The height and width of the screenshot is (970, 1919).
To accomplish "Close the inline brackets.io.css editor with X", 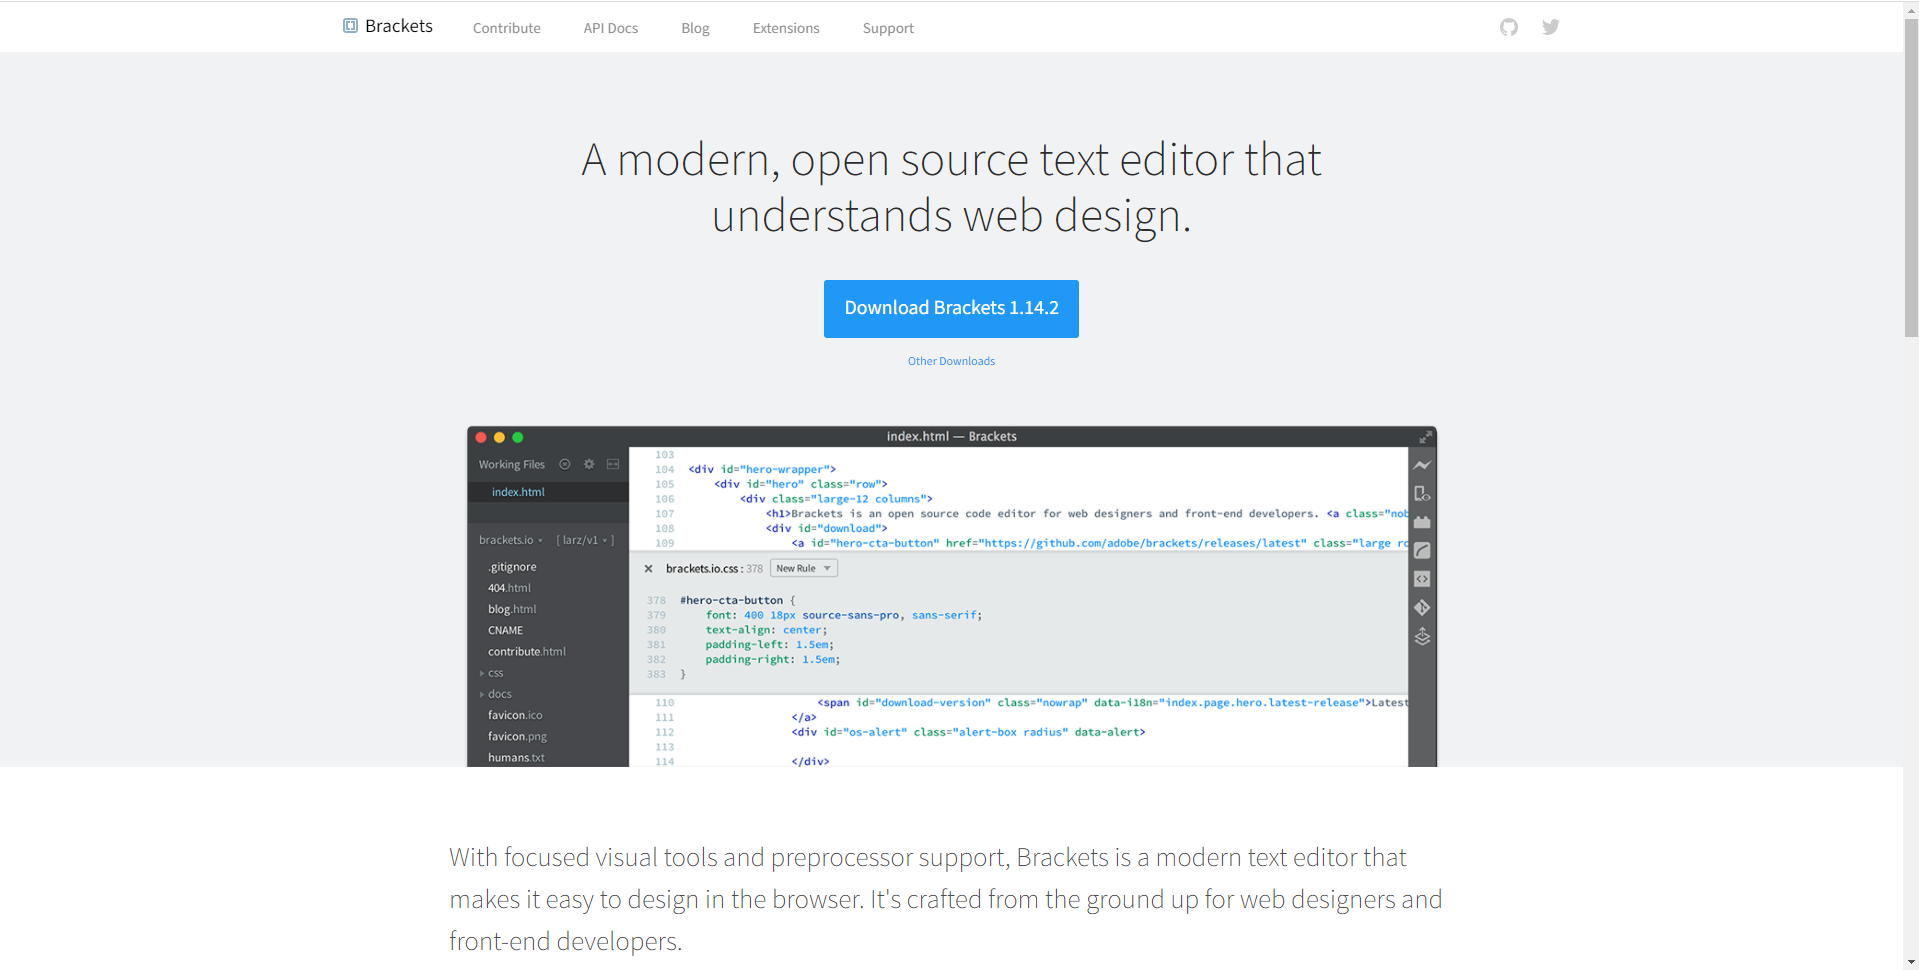I will (648, 569).
